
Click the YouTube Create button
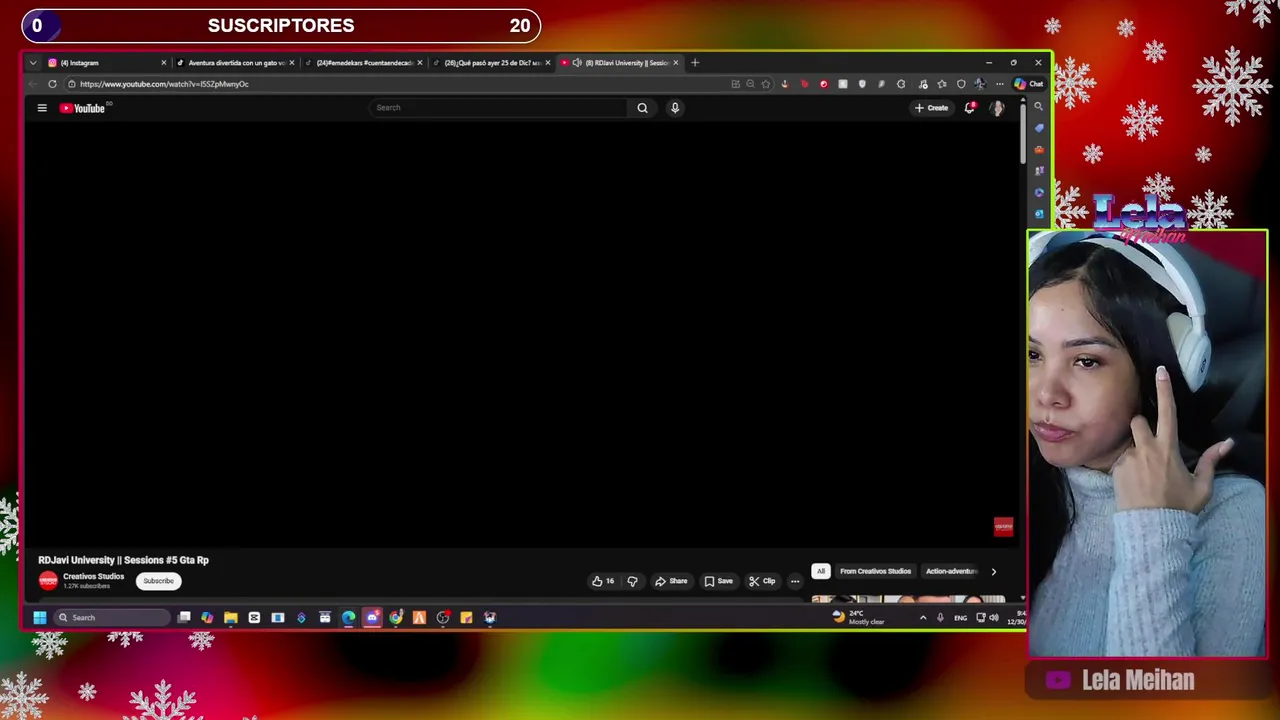tap(931, 108)
